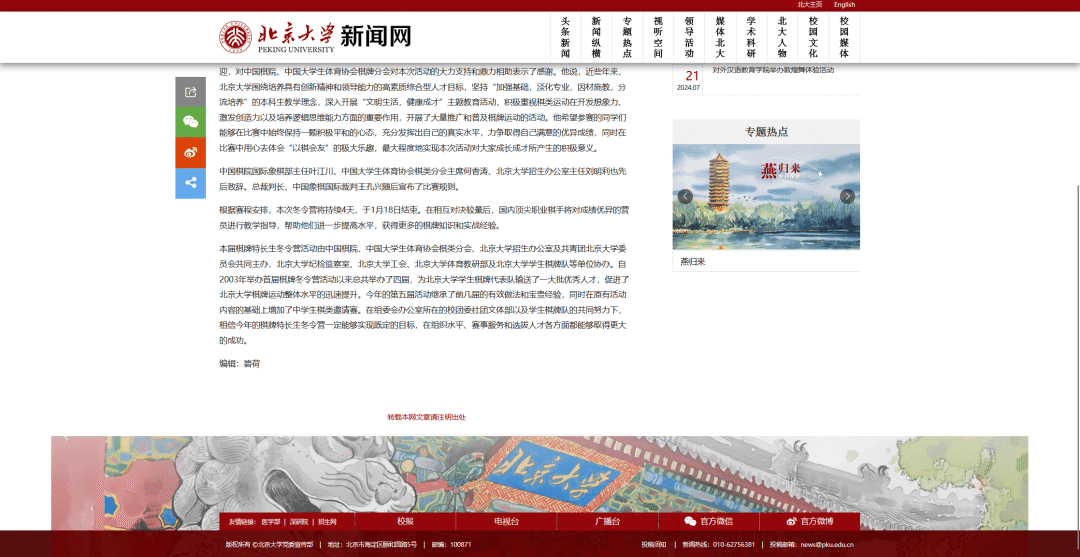
Task: Click paragraph starting 根据赛程安排
Action: 423,217
